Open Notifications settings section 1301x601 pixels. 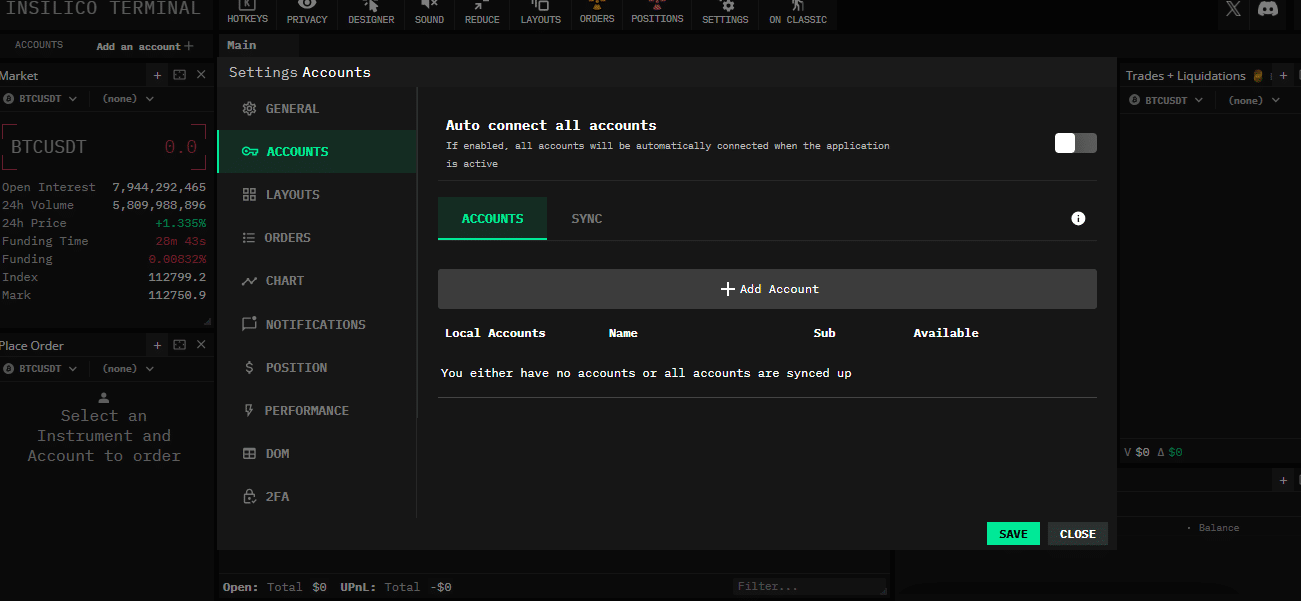(317, 325)
